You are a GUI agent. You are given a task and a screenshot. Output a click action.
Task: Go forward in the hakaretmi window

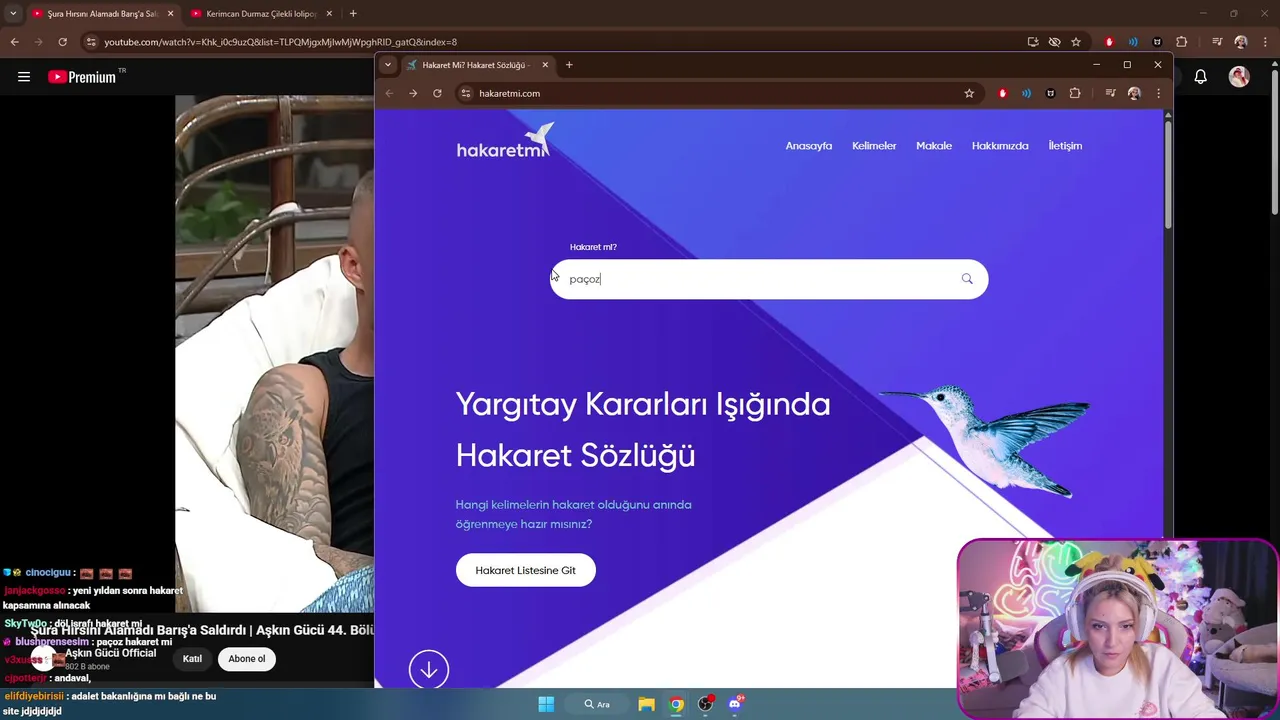click(413, 93)
